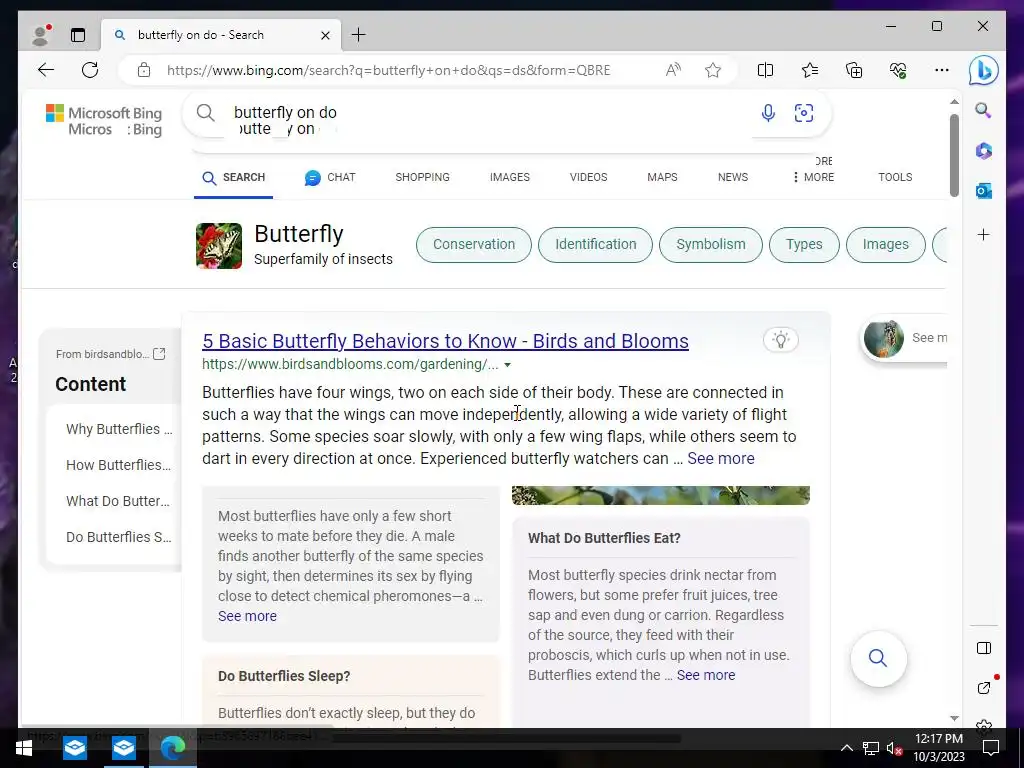The width and height of the screenshot is (1024, 768).
Task: Open Bing Chat sidebar button
Action: (983, 70)
